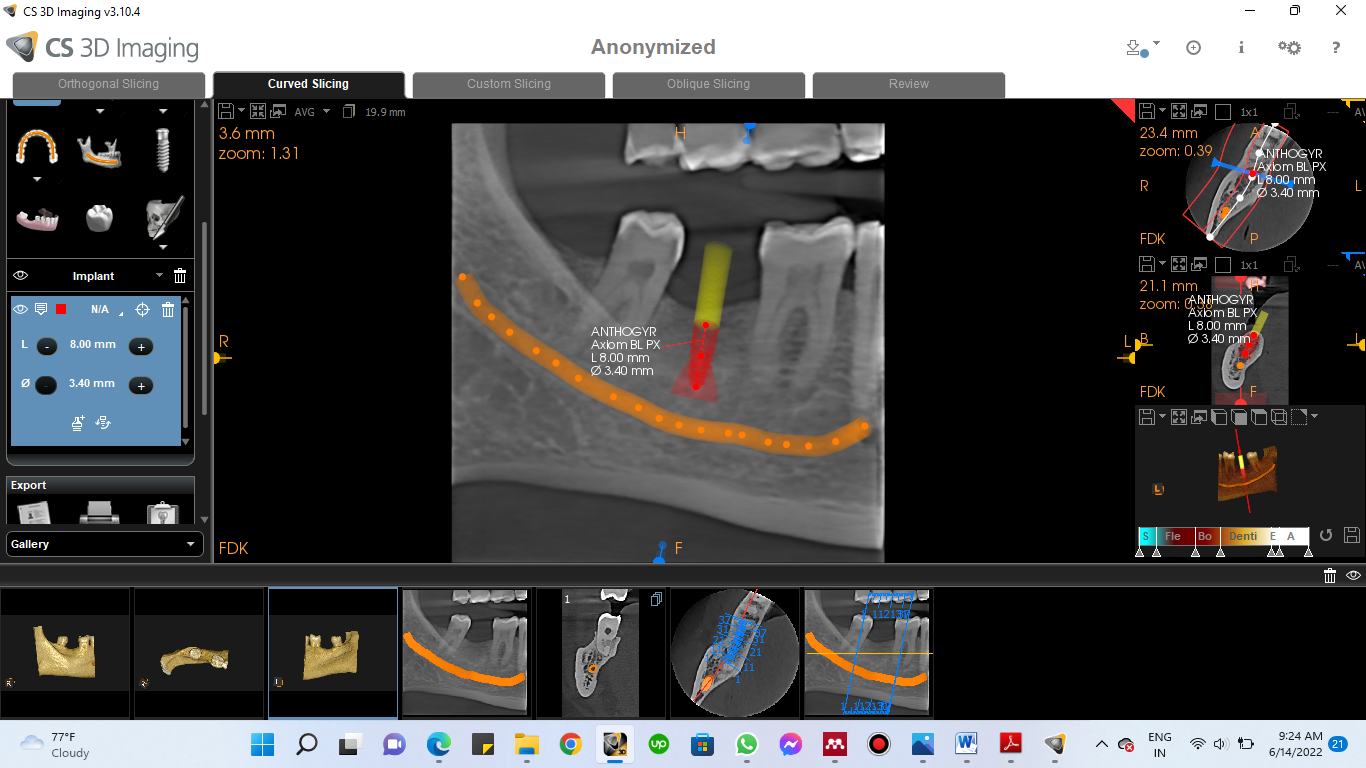Center view on implant with crosshair icon
The width and height of the screenshot is (1366, 768).
coord(142,310)
